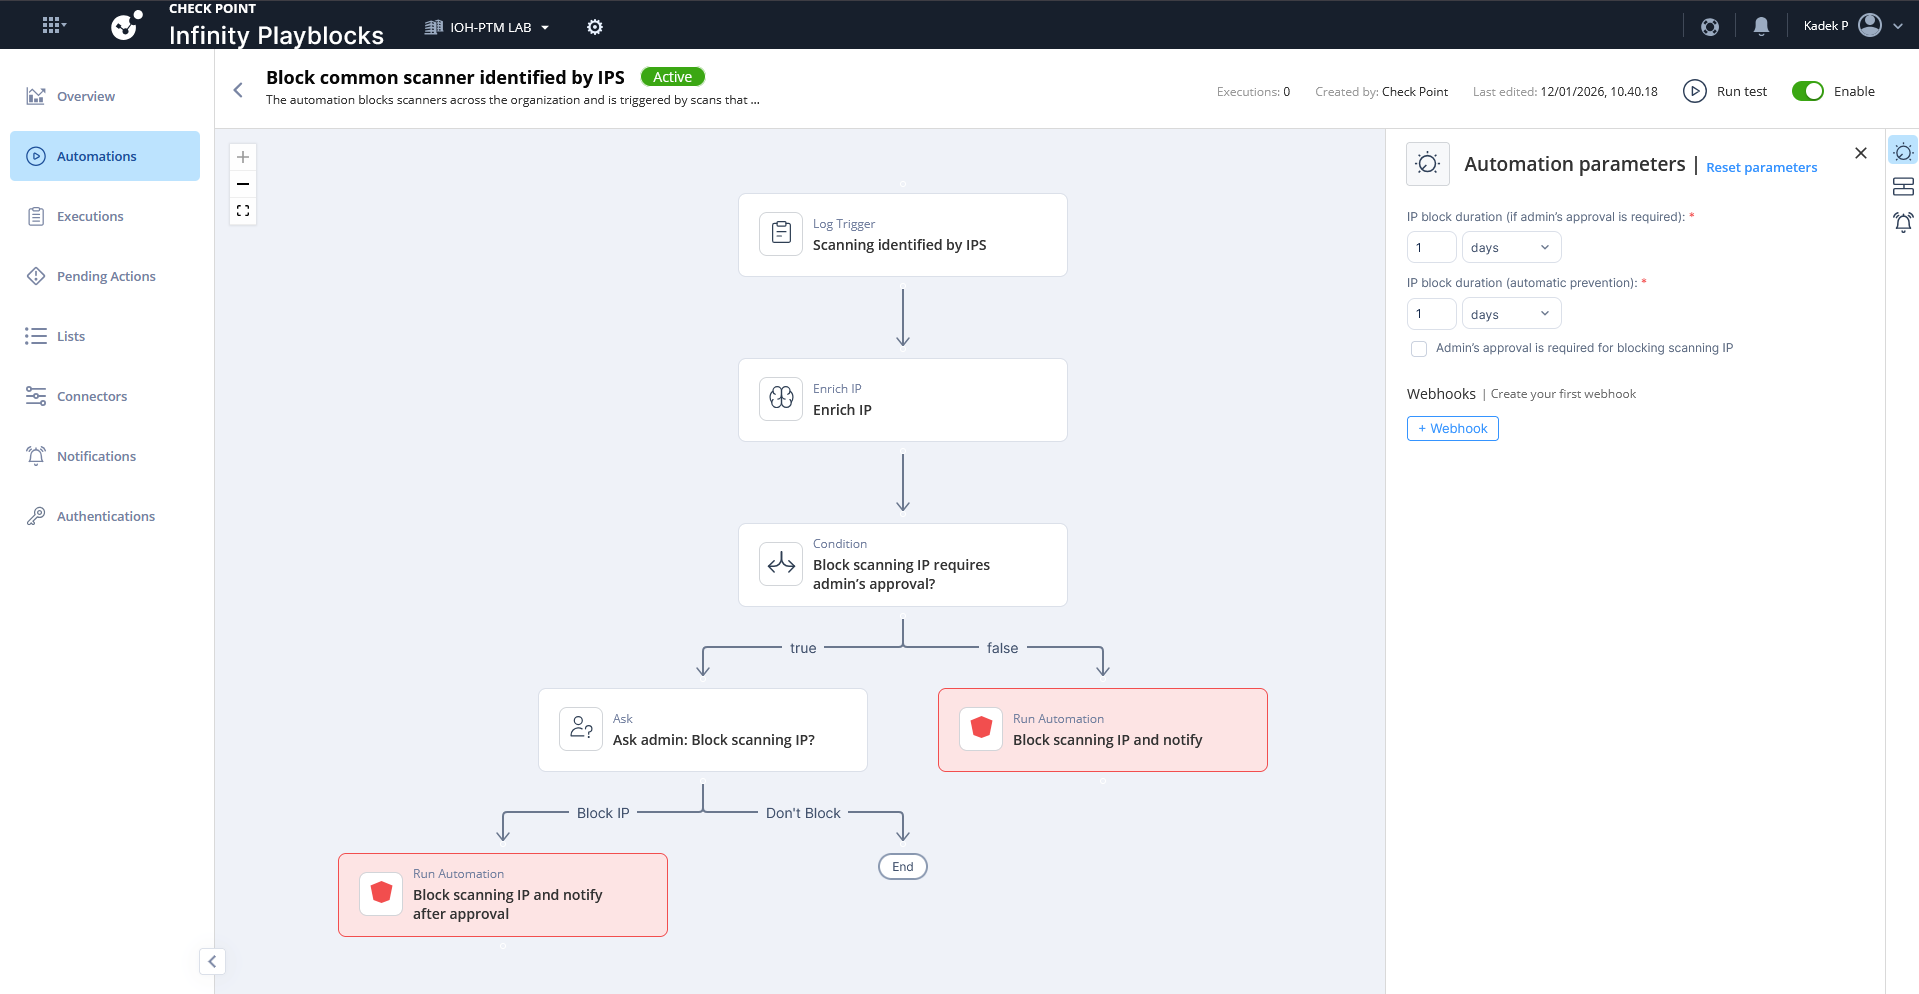This screenshot has width=1919, height=994.
Task: Open Executions in the sidebar
Action: [90, 216]
